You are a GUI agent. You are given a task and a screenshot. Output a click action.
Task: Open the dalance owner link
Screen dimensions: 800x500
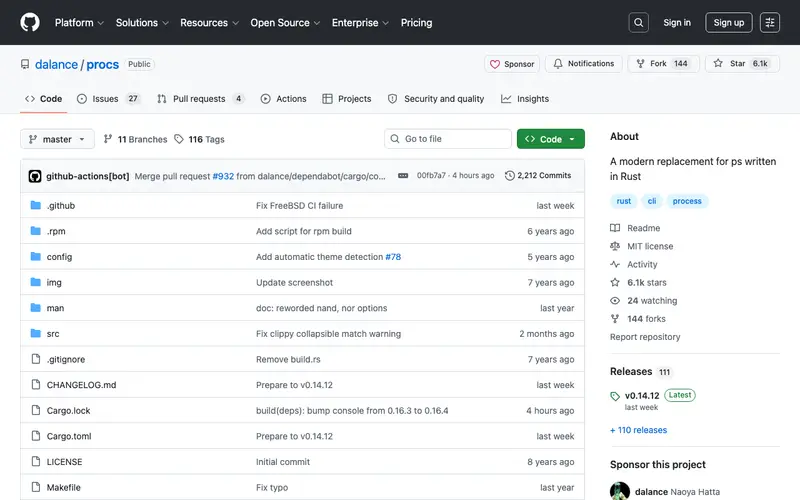[56, 64]
